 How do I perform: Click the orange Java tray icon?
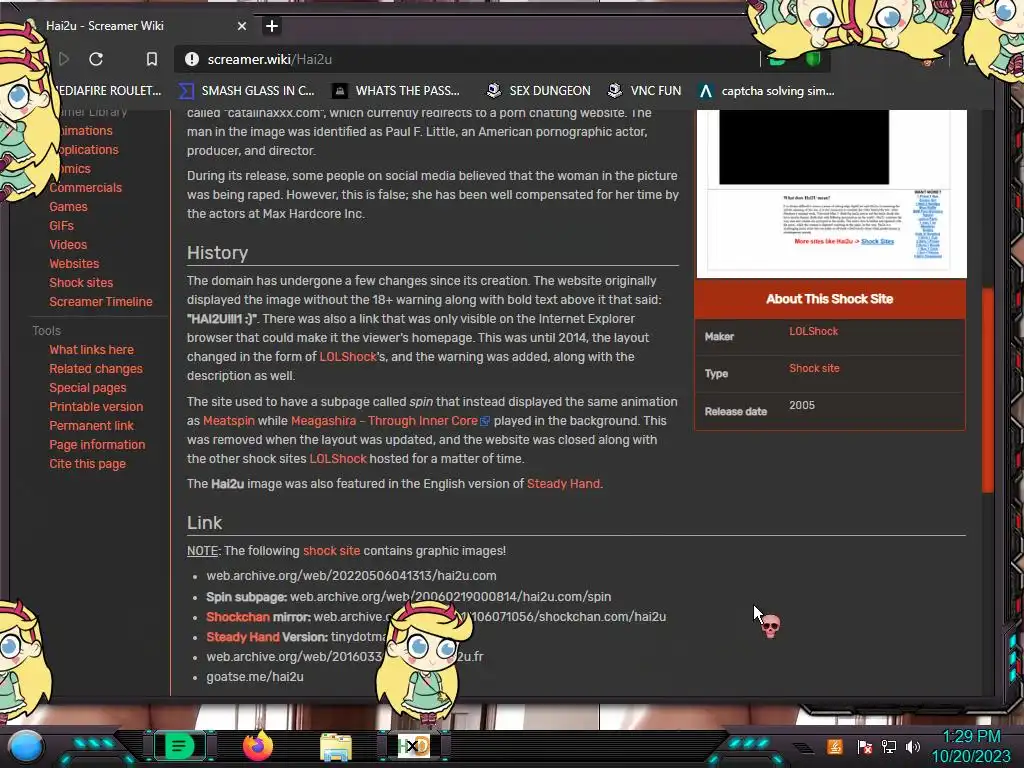835,746
